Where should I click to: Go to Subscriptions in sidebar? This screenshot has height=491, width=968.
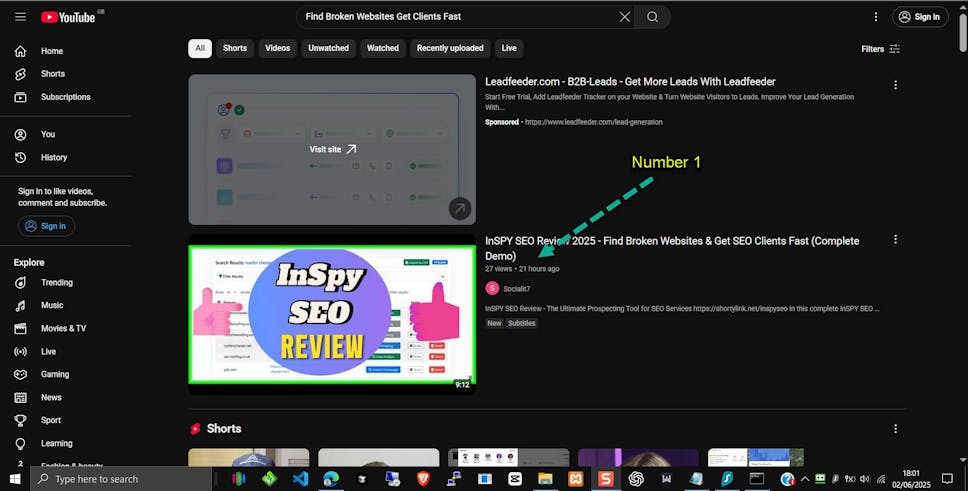[x=65, y=97]
